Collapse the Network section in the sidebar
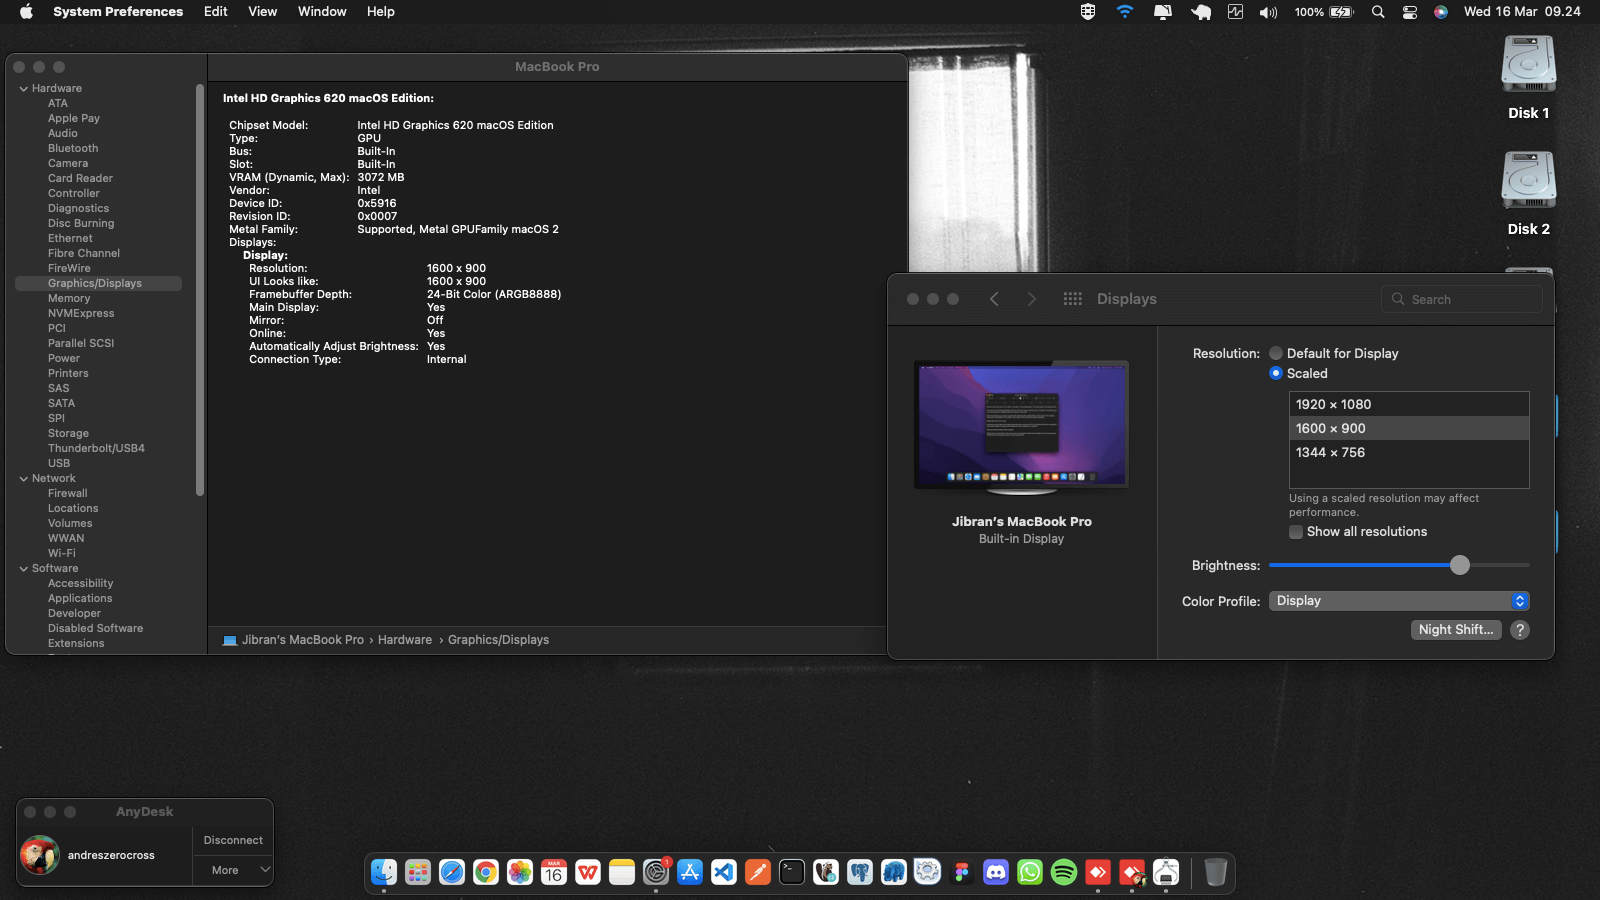 pos(23,478)
